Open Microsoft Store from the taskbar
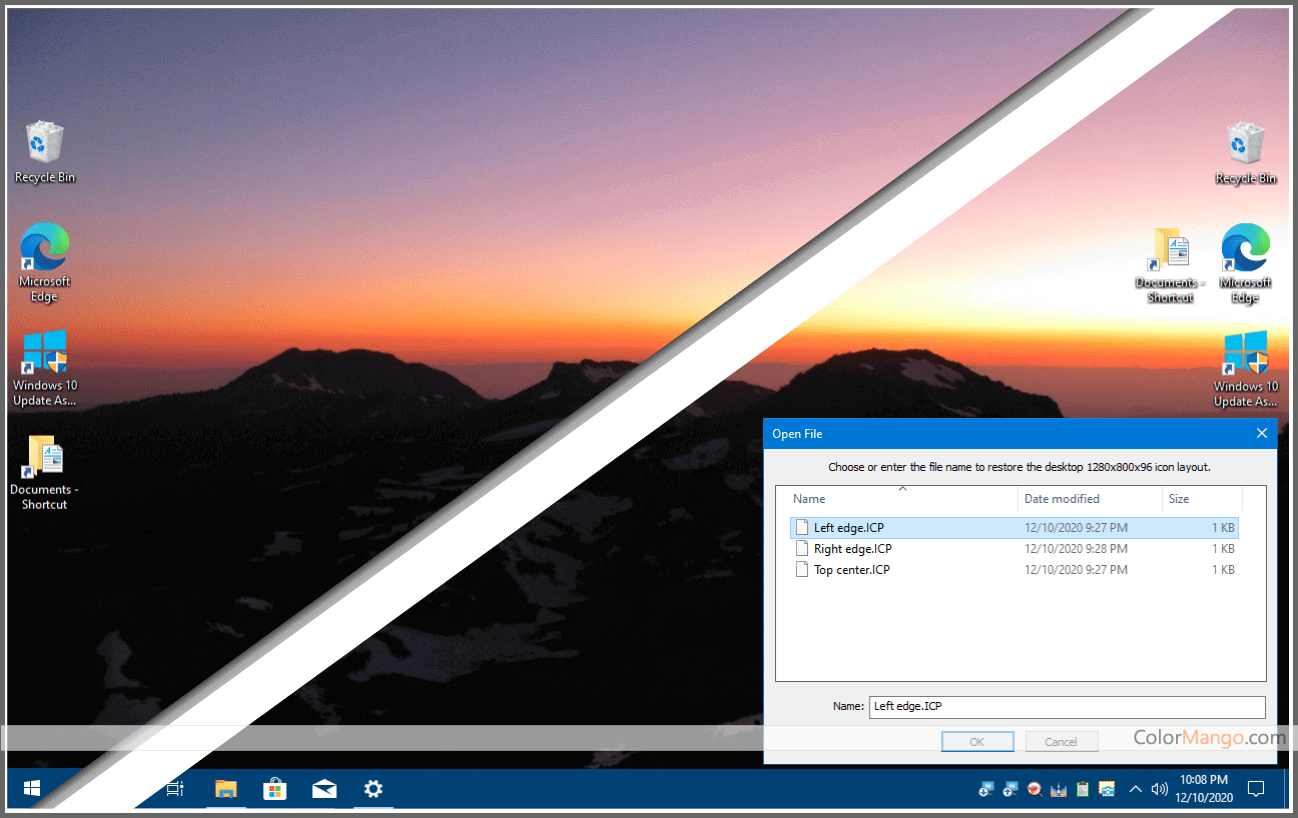Image resolution: width=1298 pixels, height=818 pixels. tap(274, 789)
